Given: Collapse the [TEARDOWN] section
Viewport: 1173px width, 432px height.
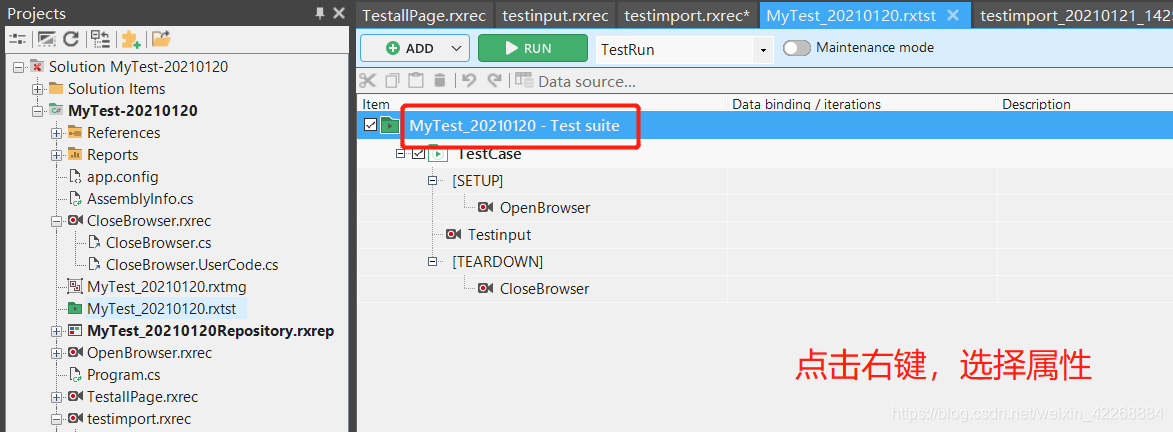Looking at the screenshot, I should (432, 261).
